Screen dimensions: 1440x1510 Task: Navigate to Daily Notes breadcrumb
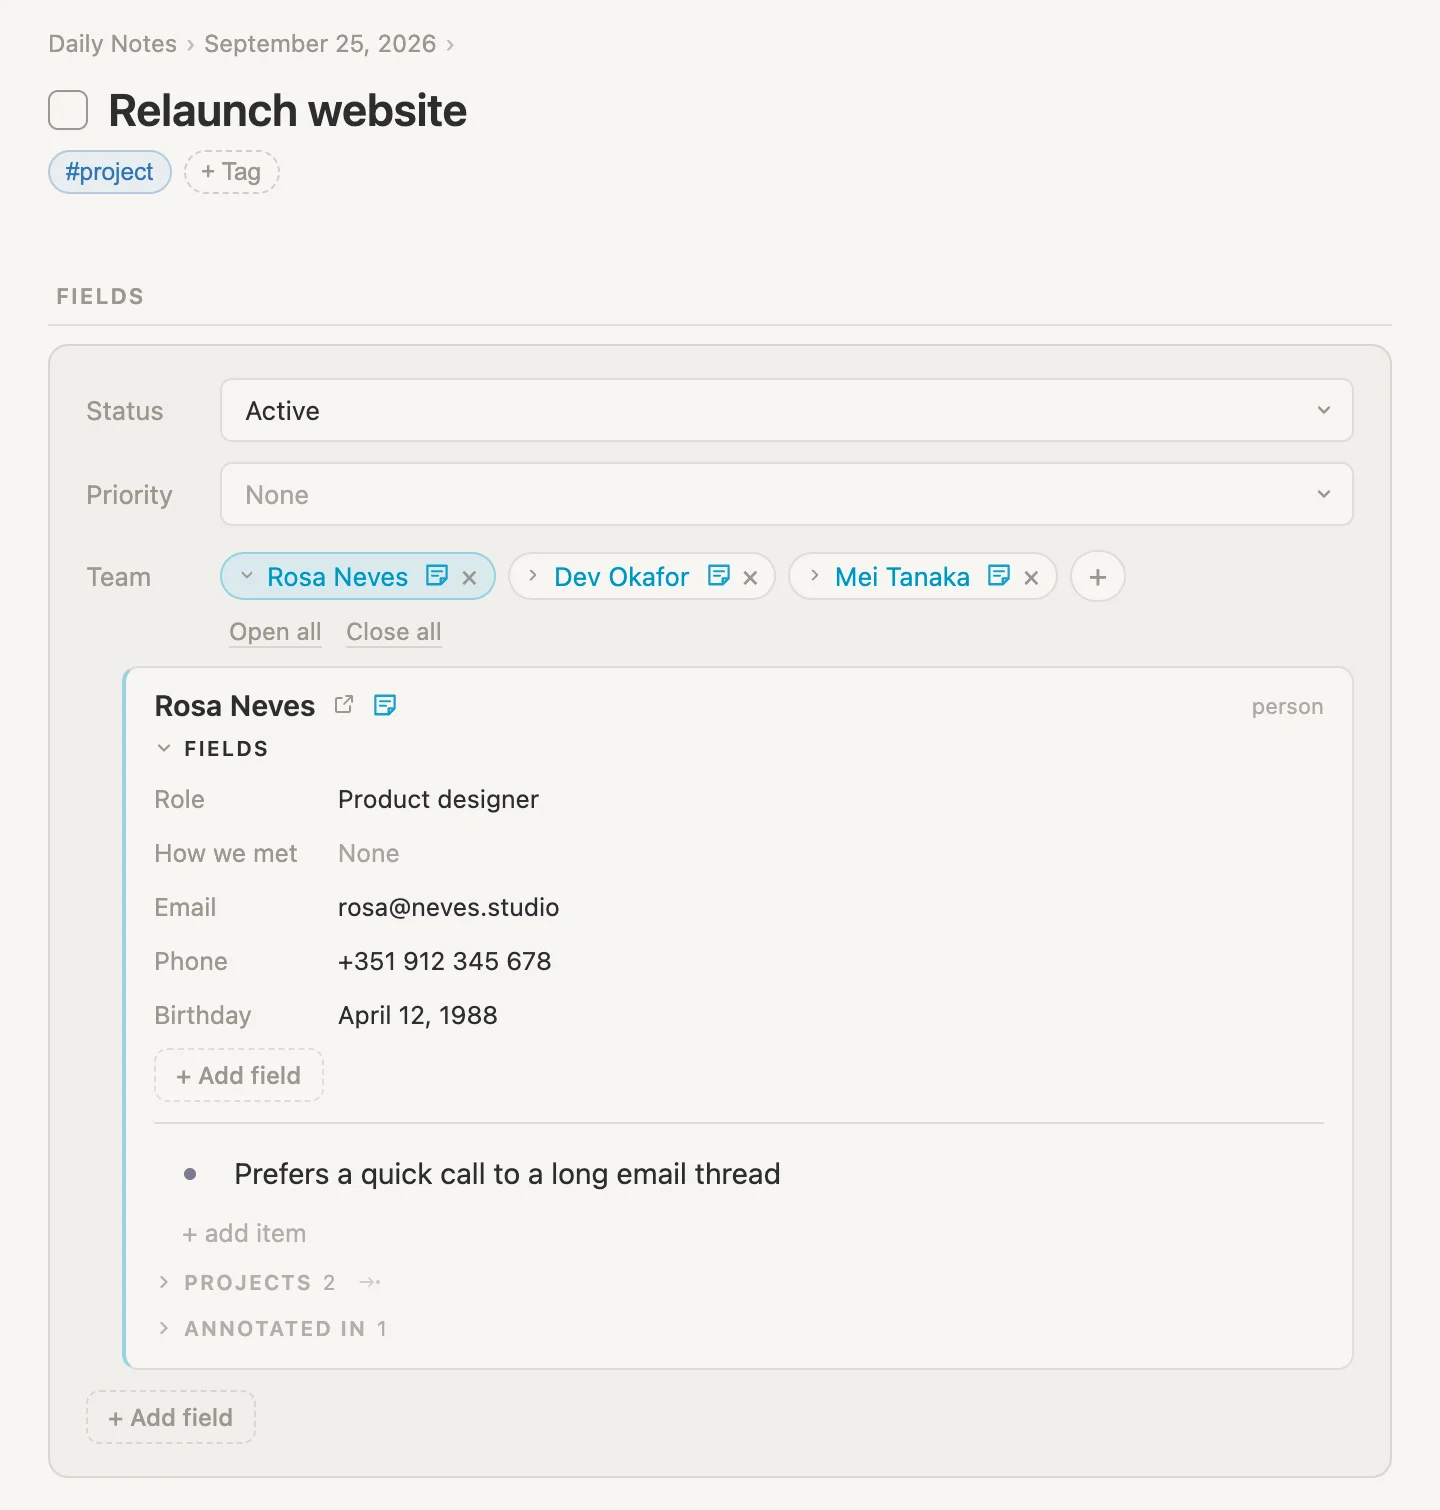[112, 44]
